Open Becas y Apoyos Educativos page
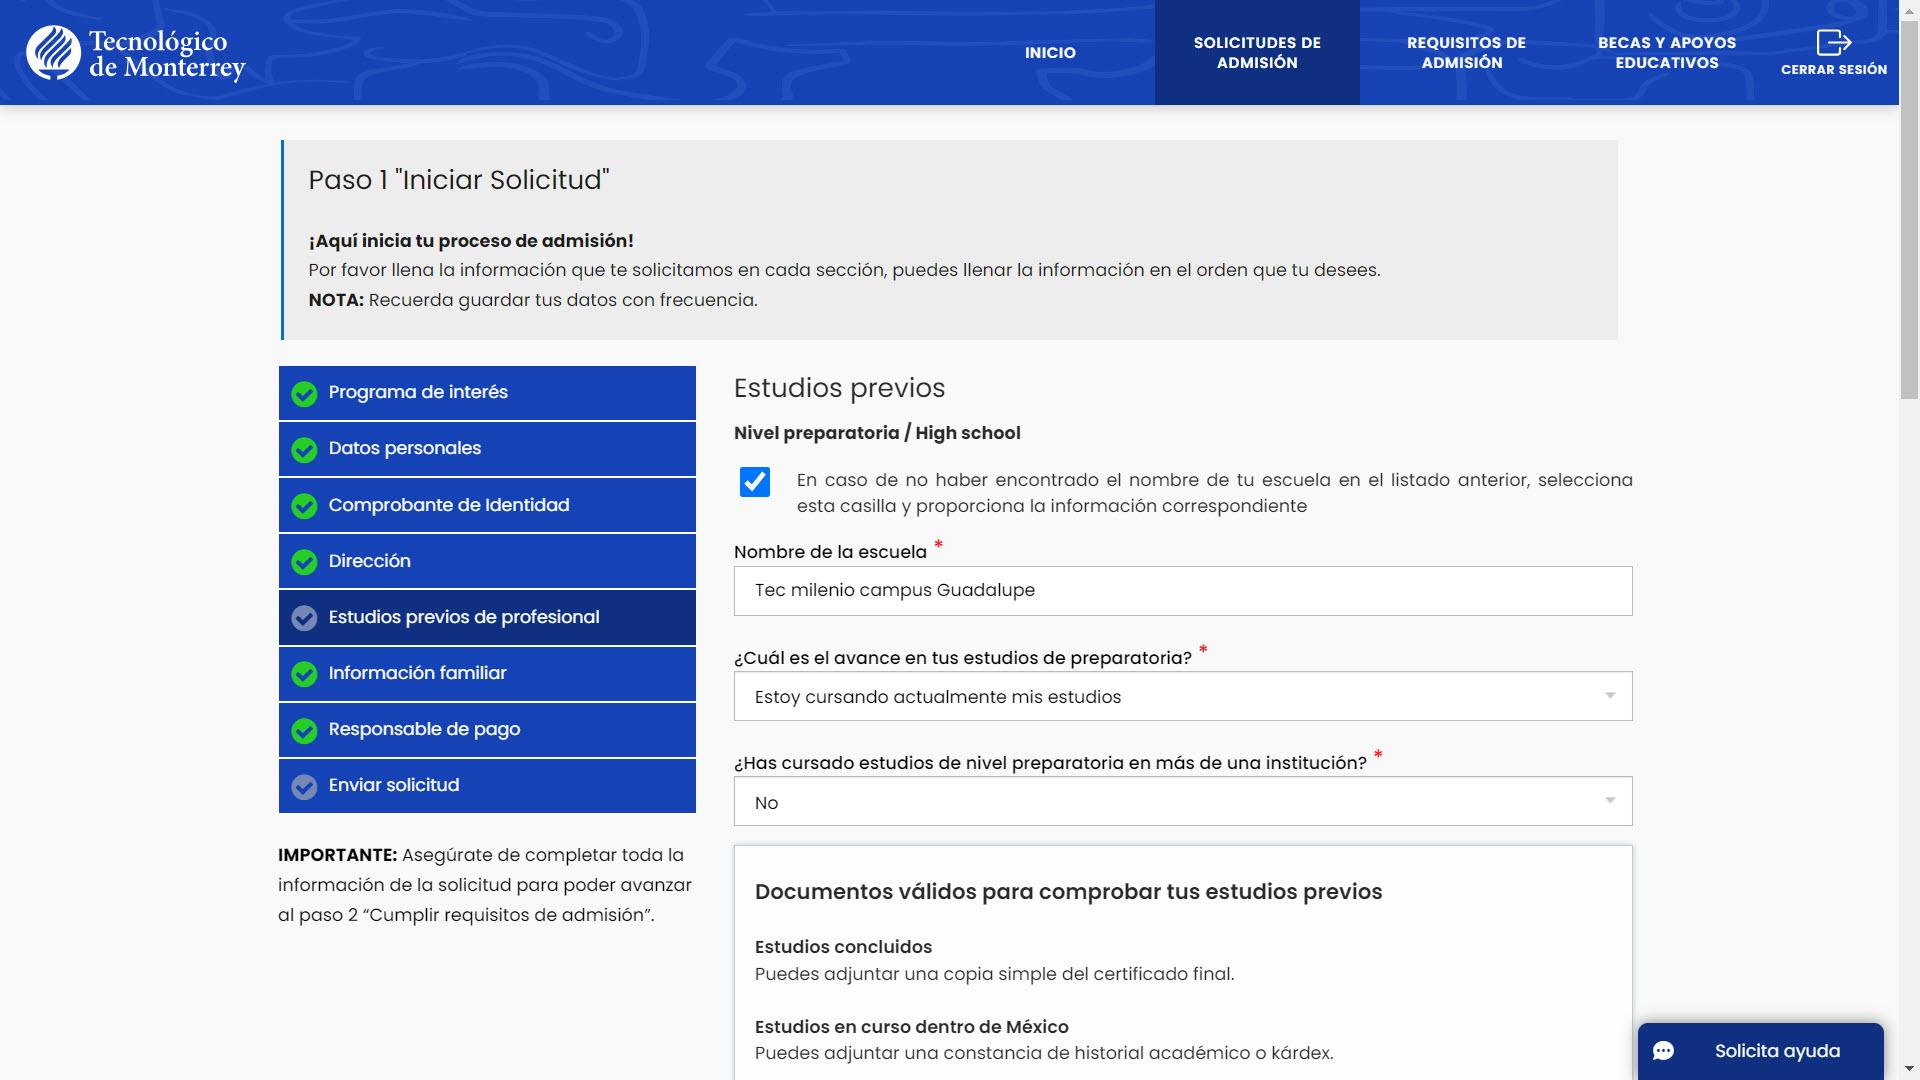This screenshot has width=1920, height=1080. 1666,53
